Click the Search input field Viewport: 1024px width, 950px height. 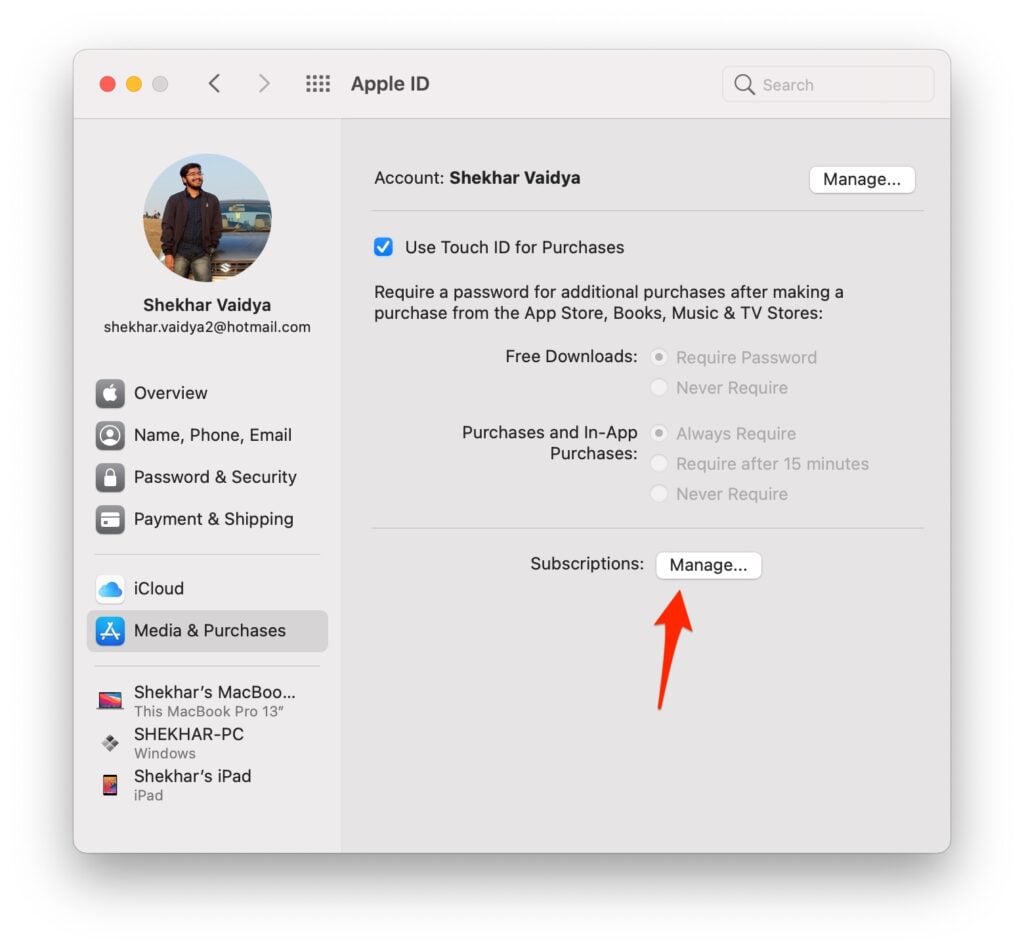tap(827, 84)
